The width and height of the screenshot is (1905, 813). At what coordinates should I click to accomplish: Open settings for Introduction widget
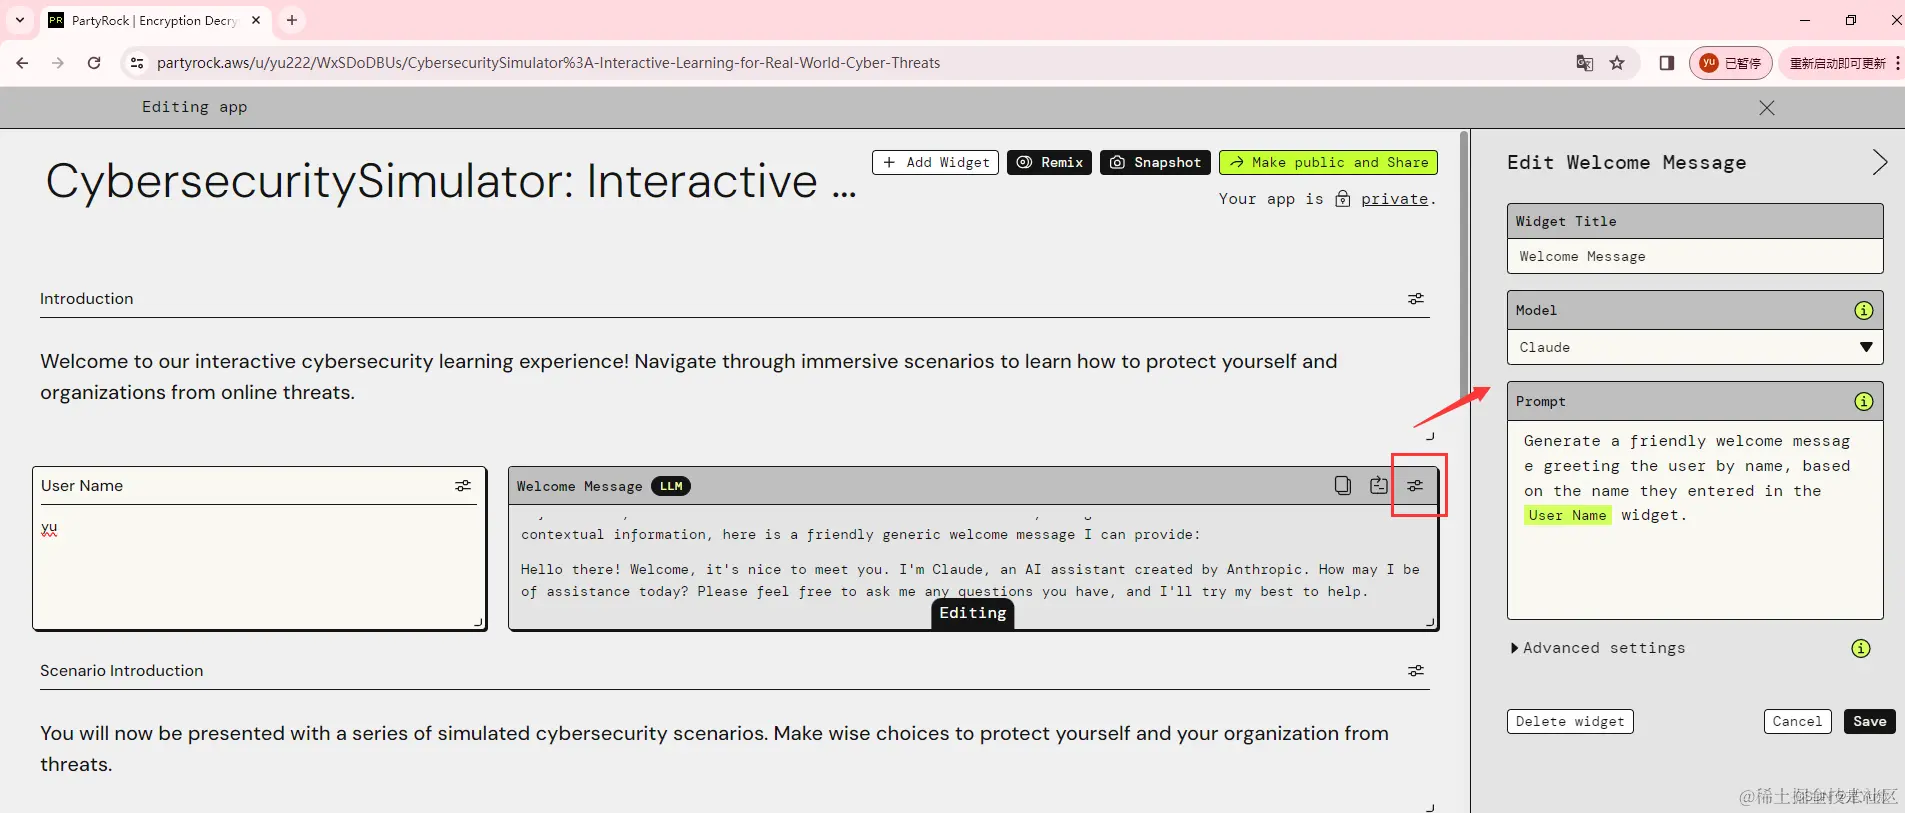point(1415,299)
